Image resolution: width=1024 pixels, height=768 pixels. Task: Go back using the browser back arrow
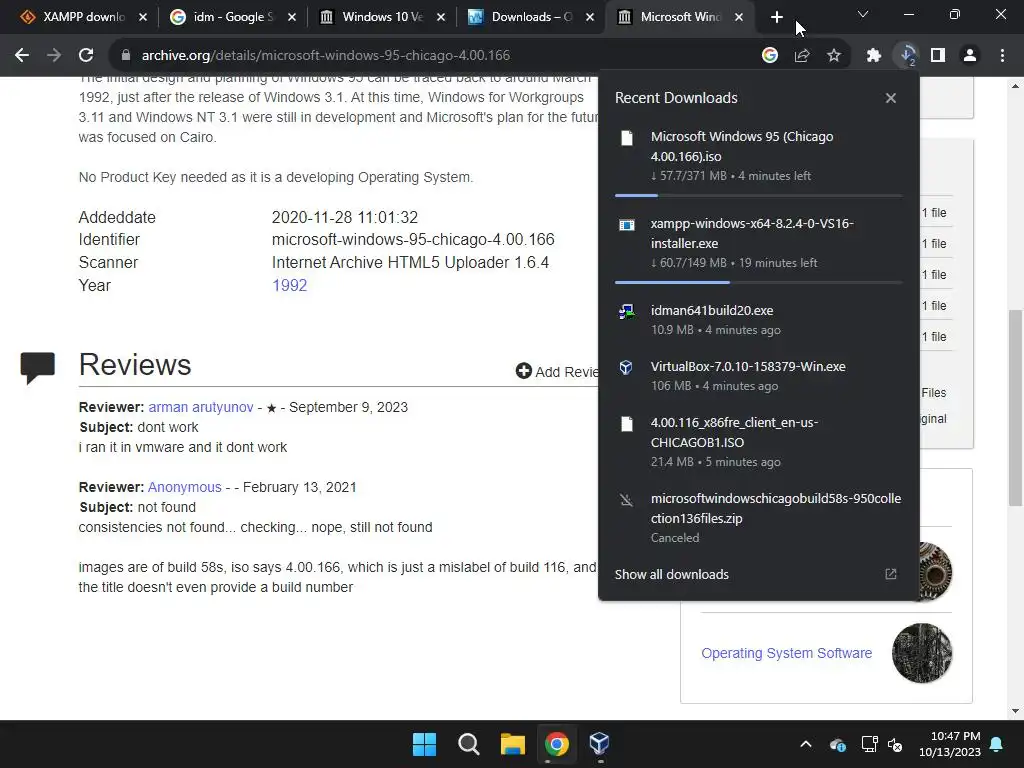click(x=22, y=56)
